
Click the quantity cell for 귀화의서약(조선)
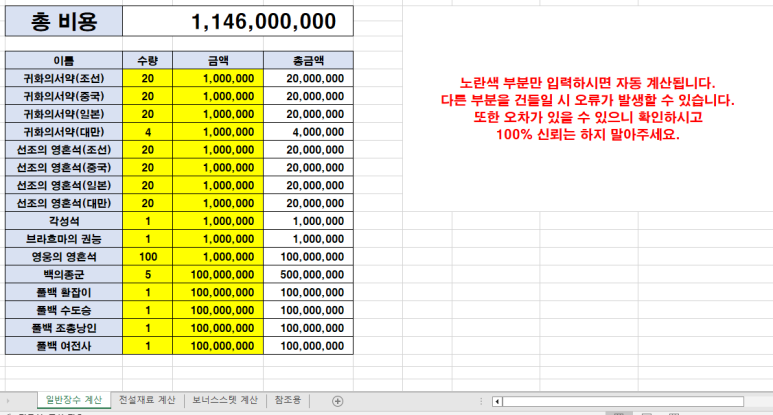pos(147,78)
